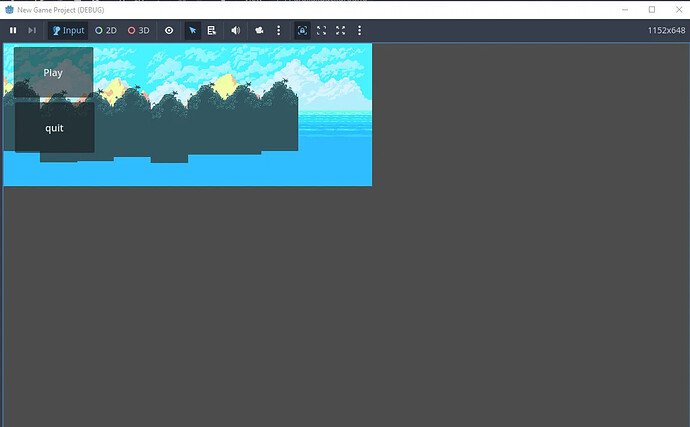
Task: Click the next frame step button
Action: [32, 31]
